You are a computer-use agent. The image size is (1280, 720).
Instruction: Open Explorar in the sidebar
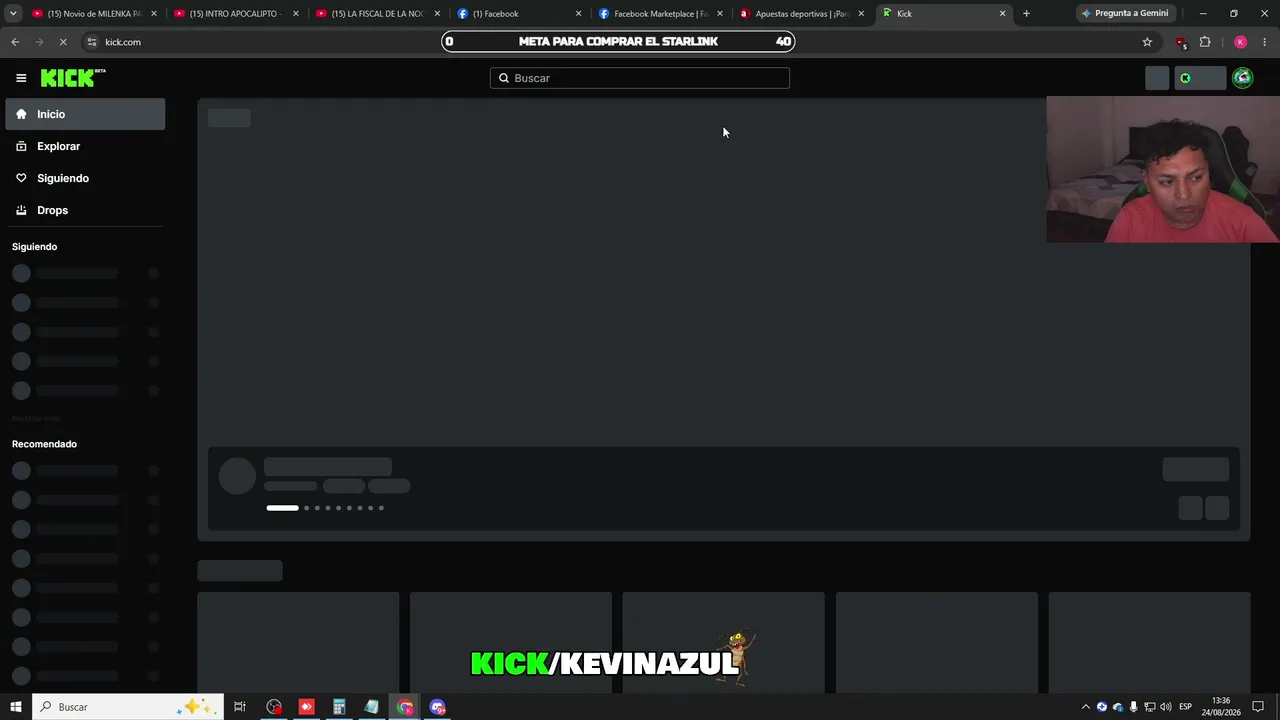pos(85,146)
